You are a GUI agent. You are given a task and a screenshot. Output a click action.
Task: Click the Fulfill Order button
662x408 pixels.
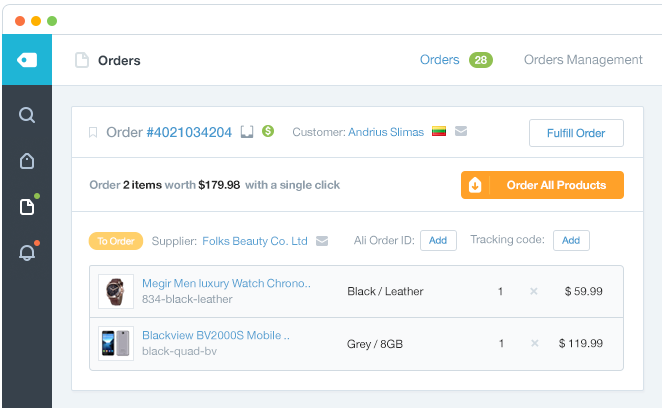click(x=576, y=133)
